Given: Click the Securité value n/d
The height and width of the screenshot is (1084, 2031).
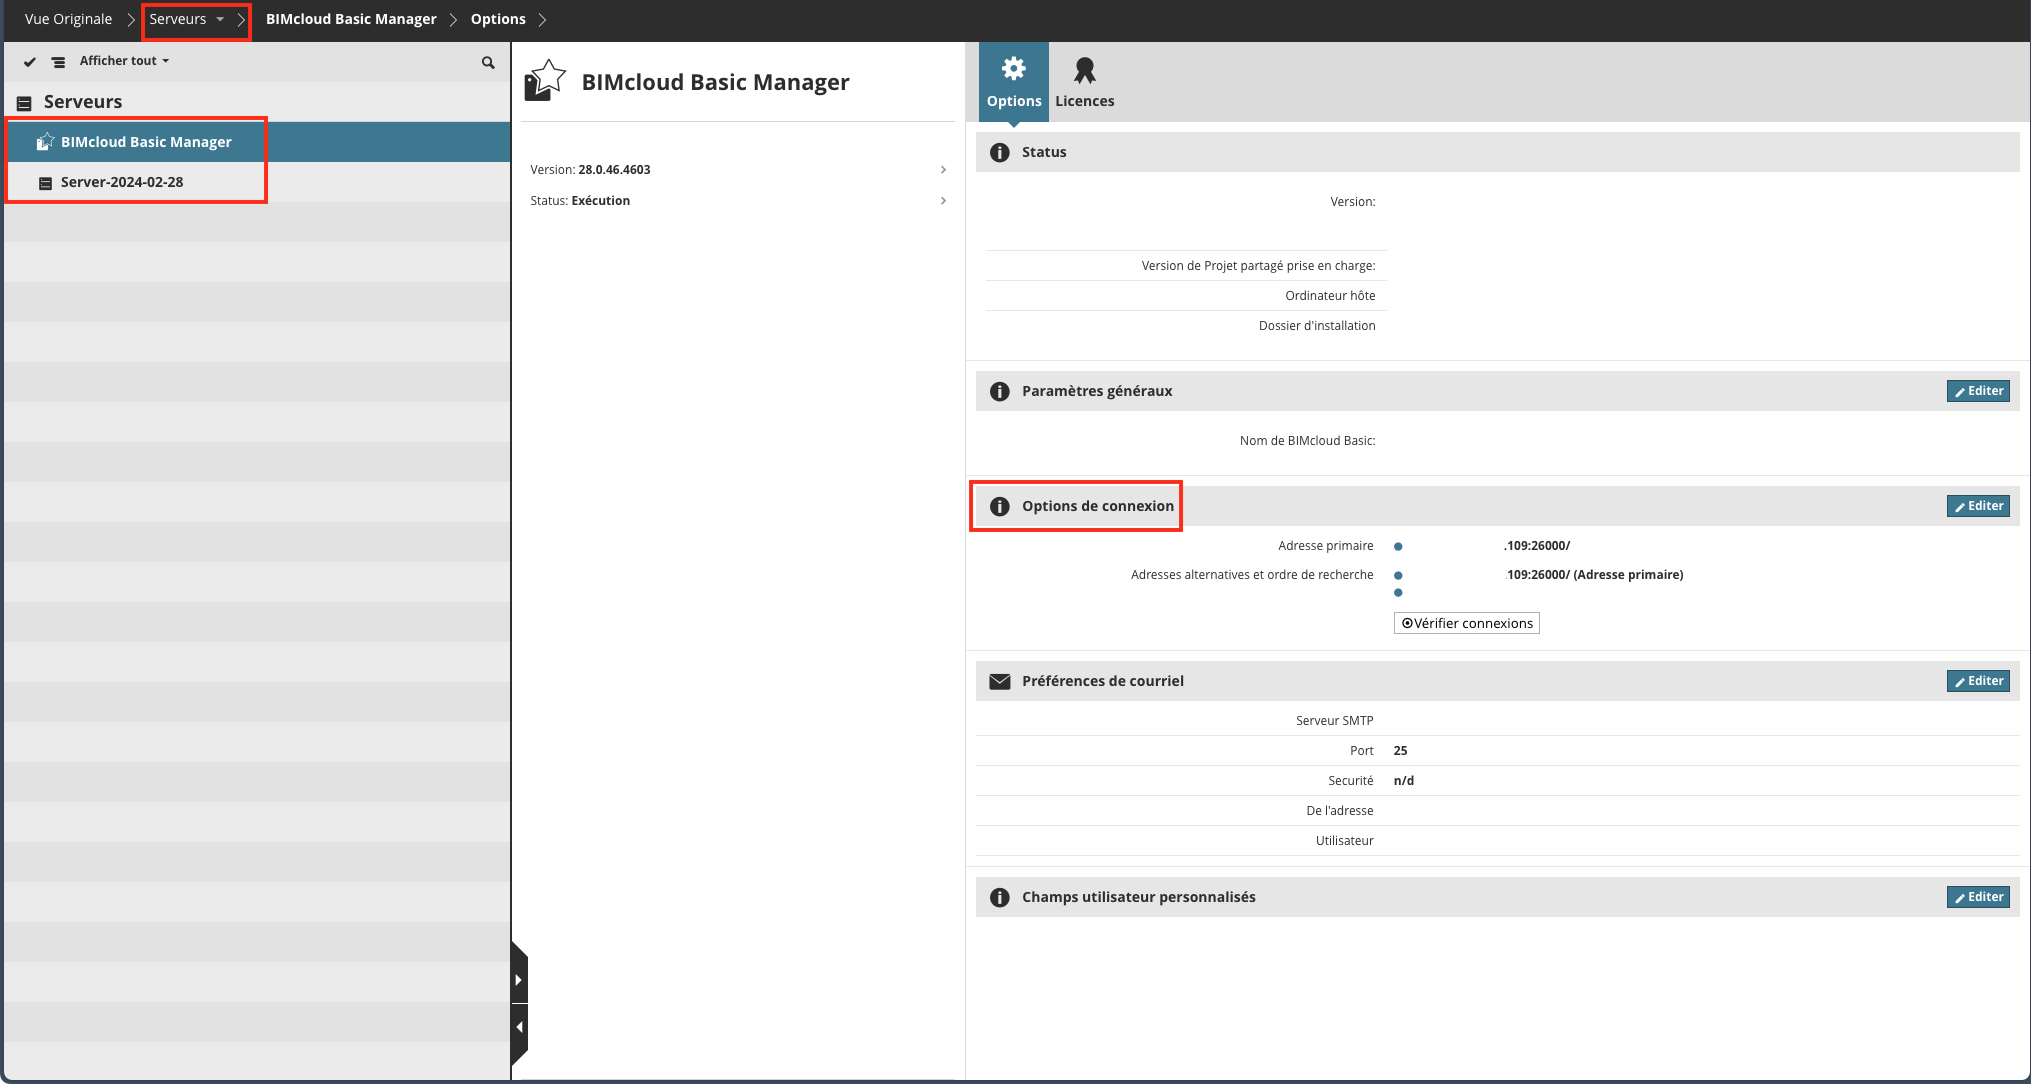Looking at the screenshot, I should point(1404,781).
